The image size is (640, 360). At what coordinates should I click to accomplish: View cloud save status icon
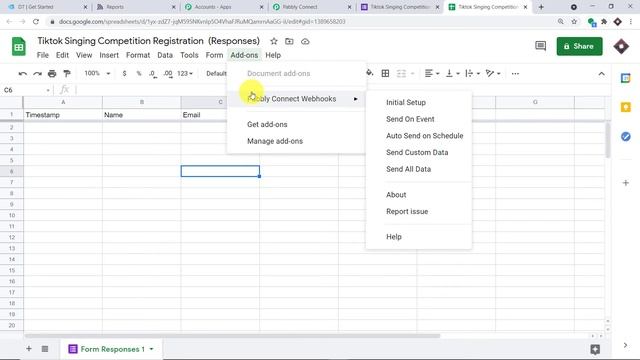point(305,41)
